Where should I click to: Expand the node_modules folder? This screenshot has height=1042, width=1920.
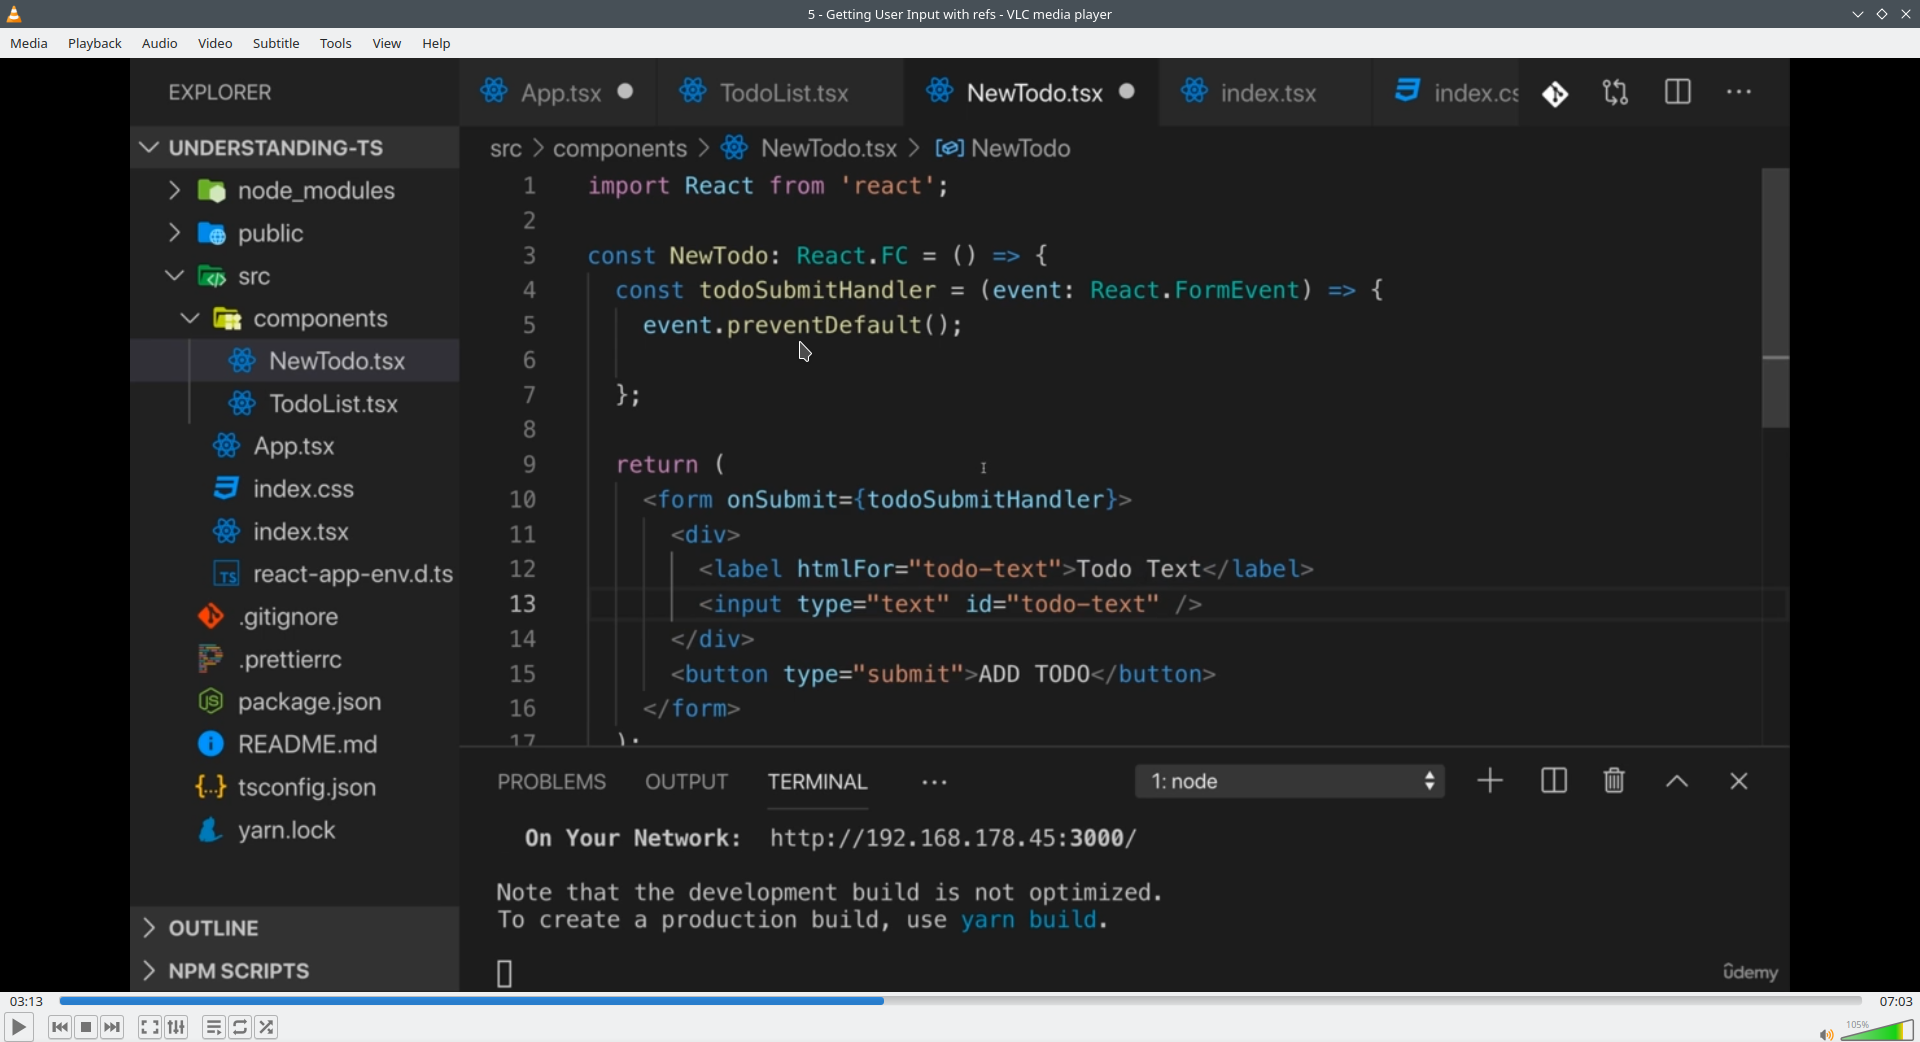click(295, 190)
